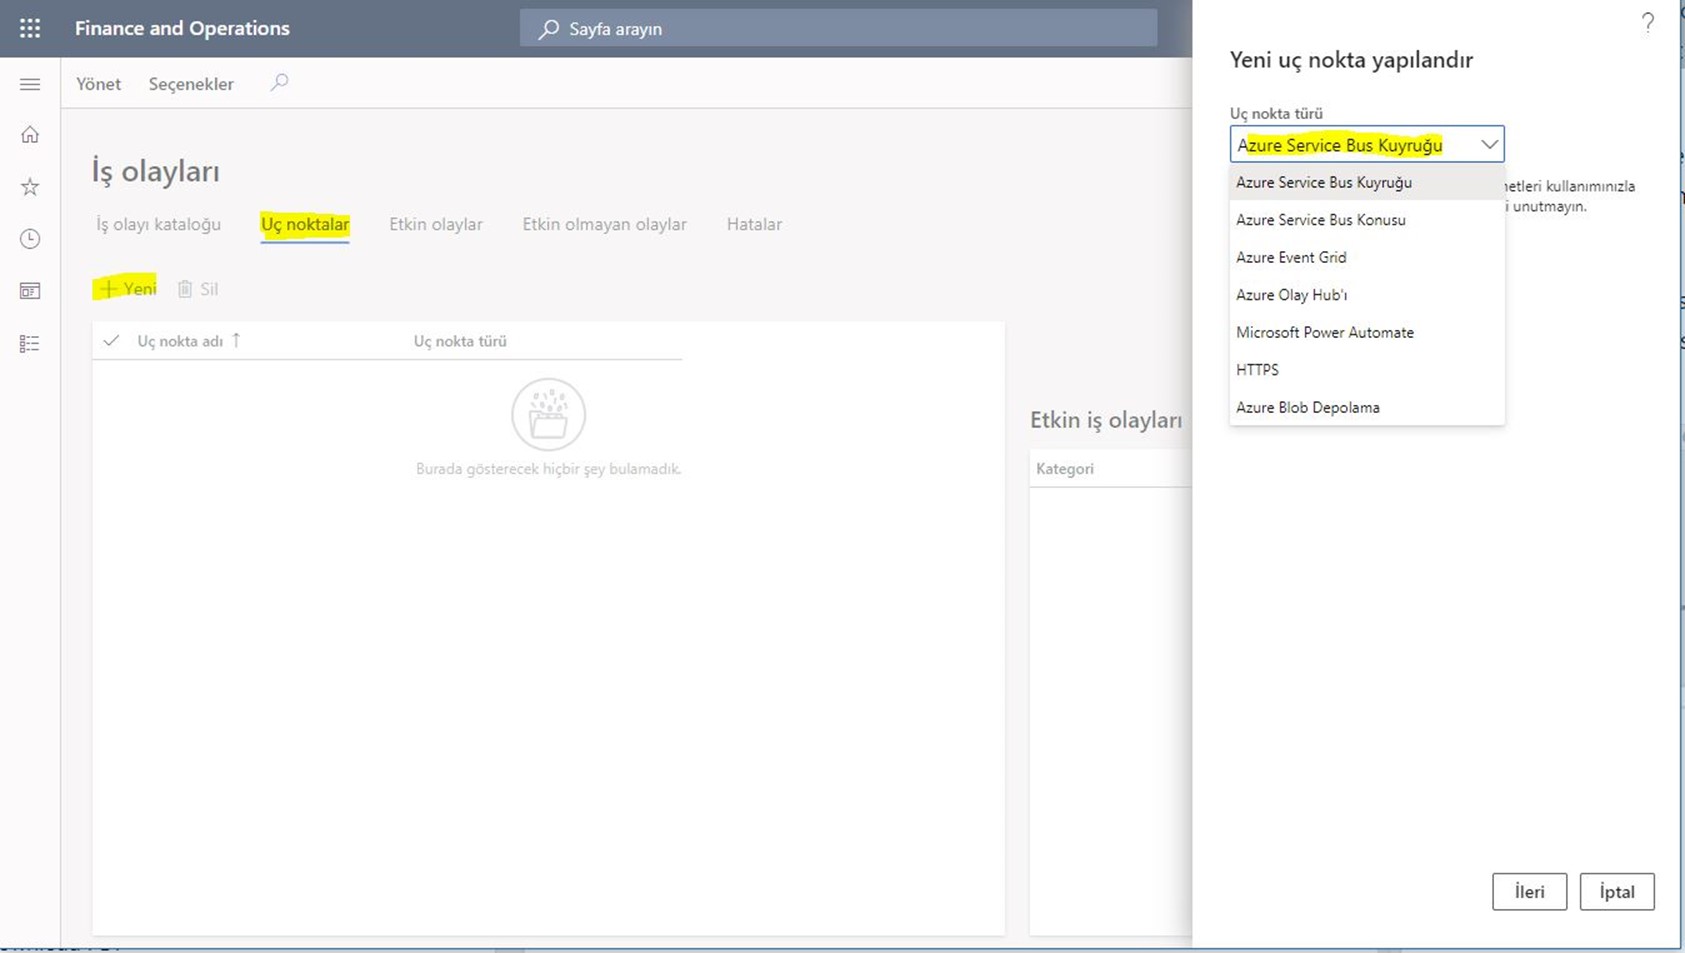
Task: Click the İptal button
Action: 1617,891
